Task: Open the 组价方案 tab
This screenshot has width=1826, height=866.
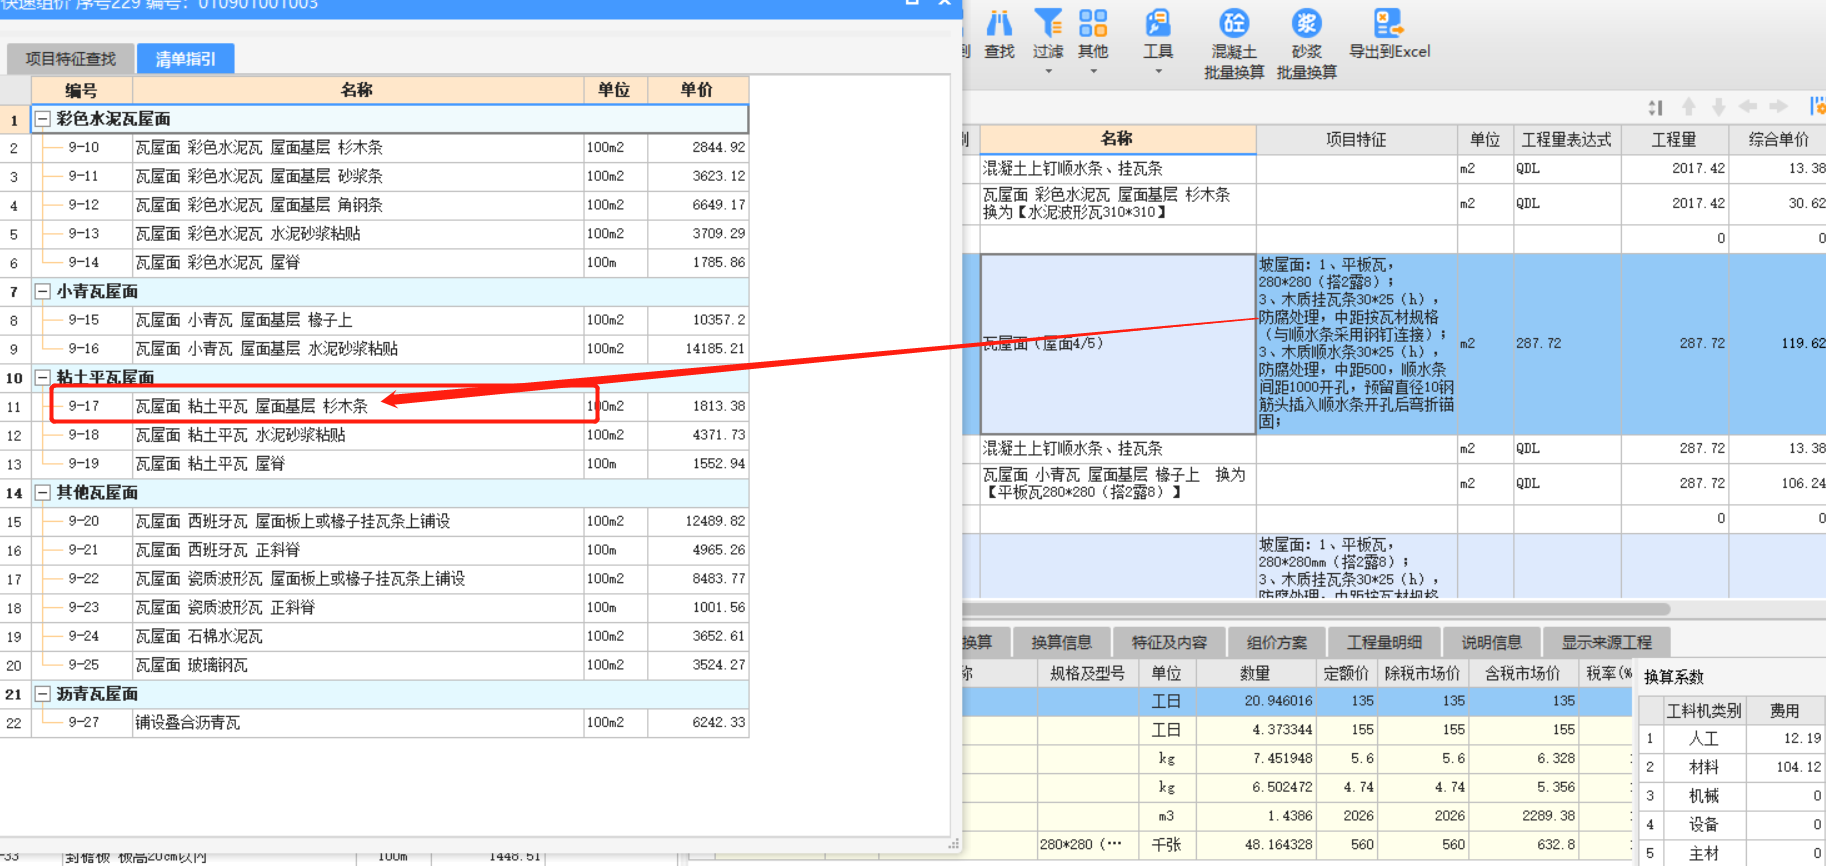Action: click(1277, 642)
